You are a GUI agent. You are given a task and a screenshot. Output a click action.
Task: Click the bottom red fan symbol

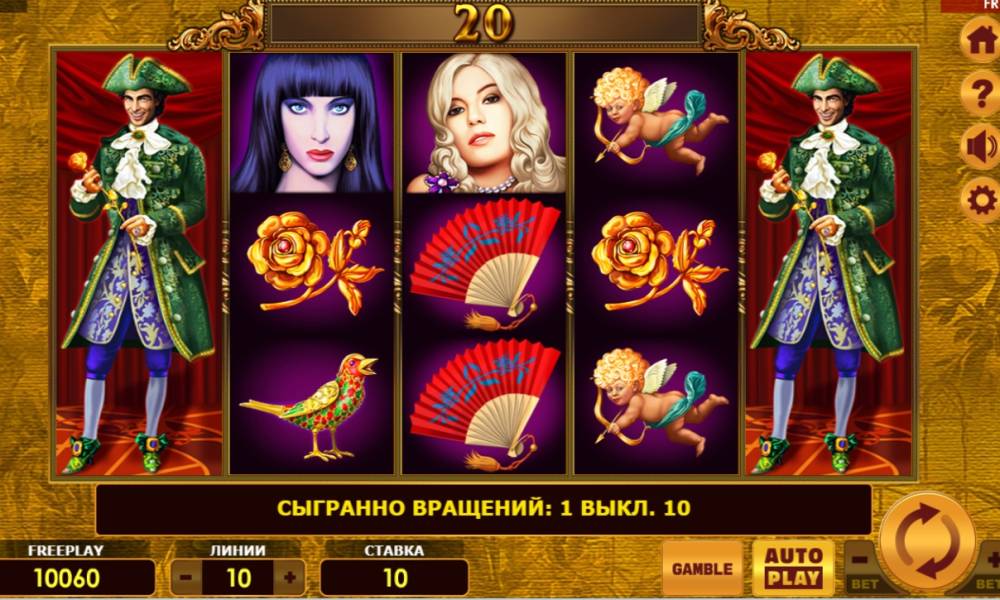(x=484, y=404)
